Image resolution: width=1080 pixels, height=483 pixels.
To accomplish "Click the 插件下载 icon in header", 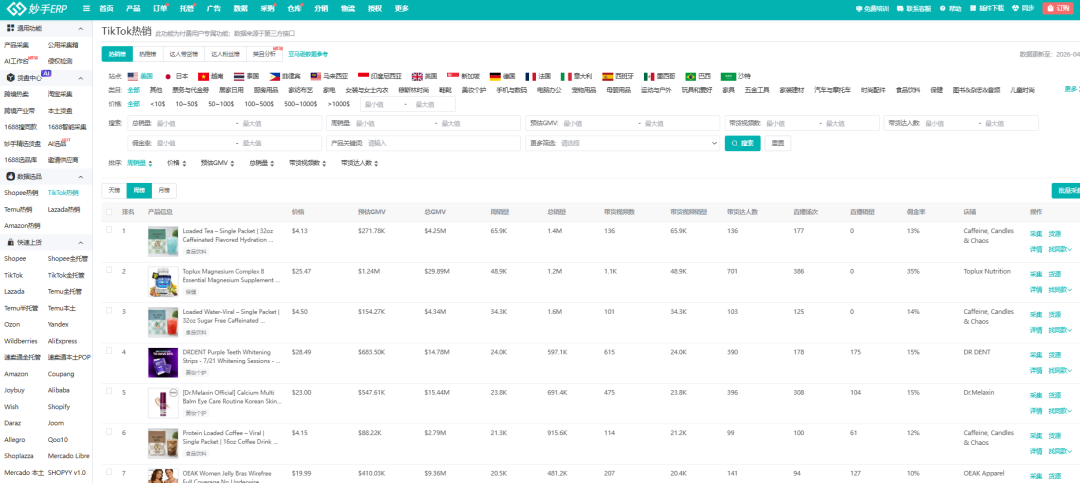I will [973, 8].
